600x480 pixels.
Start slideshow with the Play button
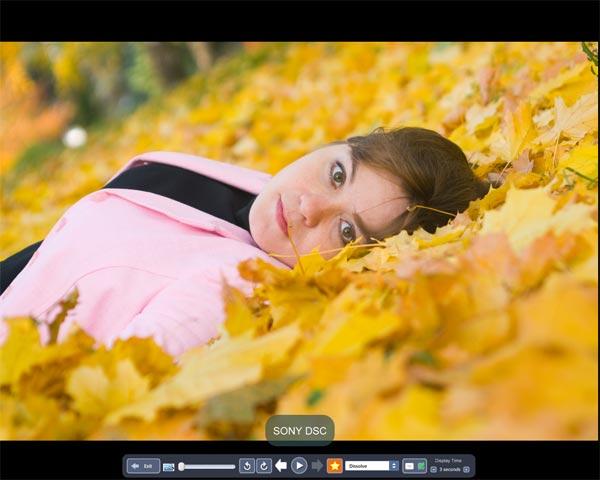coord(299,466)
